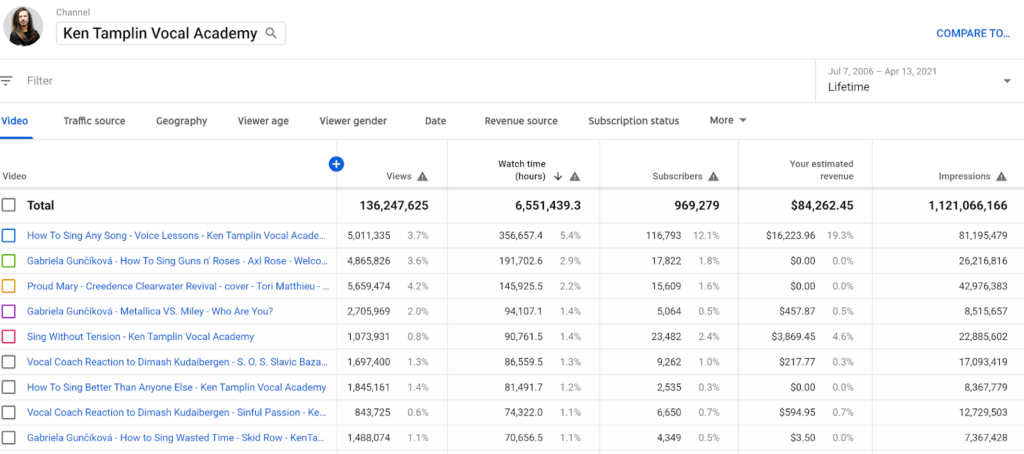Screen dimensions: 1024x454
Task: Toggle checkbox for Dimash Sinful Passion video
Action: [x=8, y=413]
